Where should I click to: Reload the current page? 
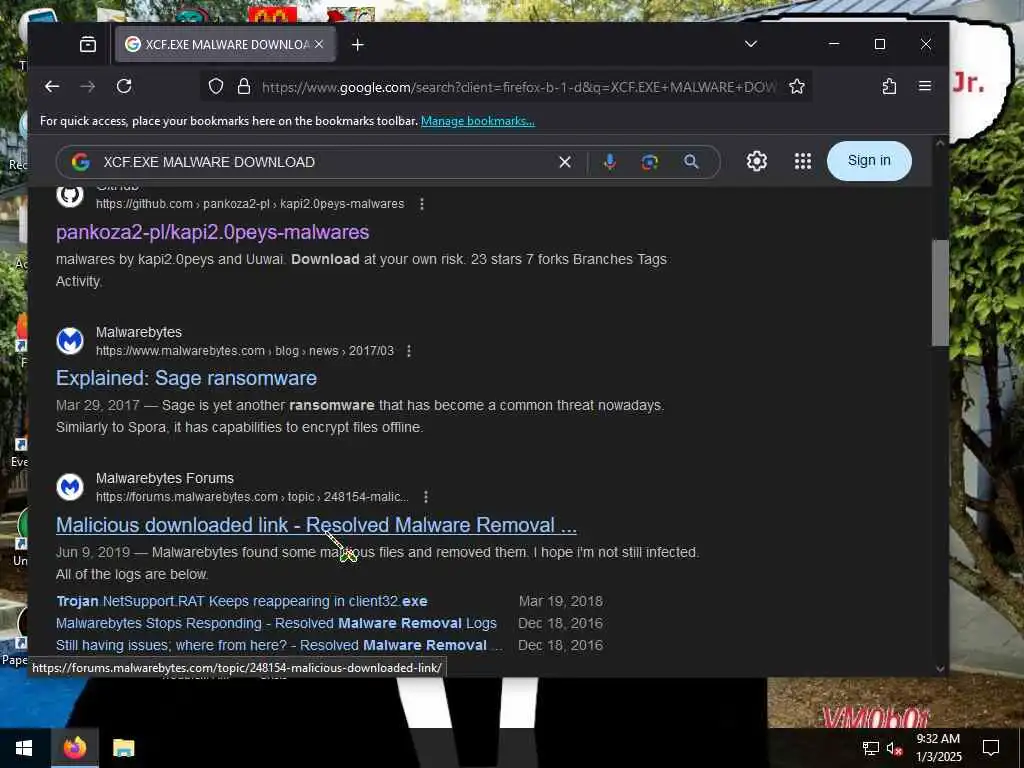tap(124, 86)
